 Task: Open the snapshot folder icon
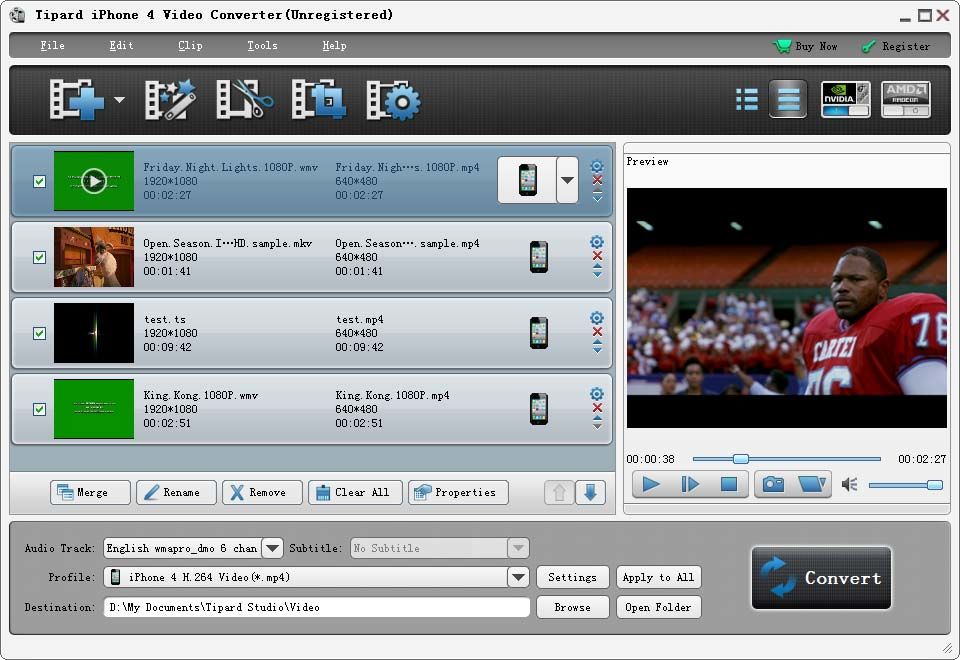point(812,484)
